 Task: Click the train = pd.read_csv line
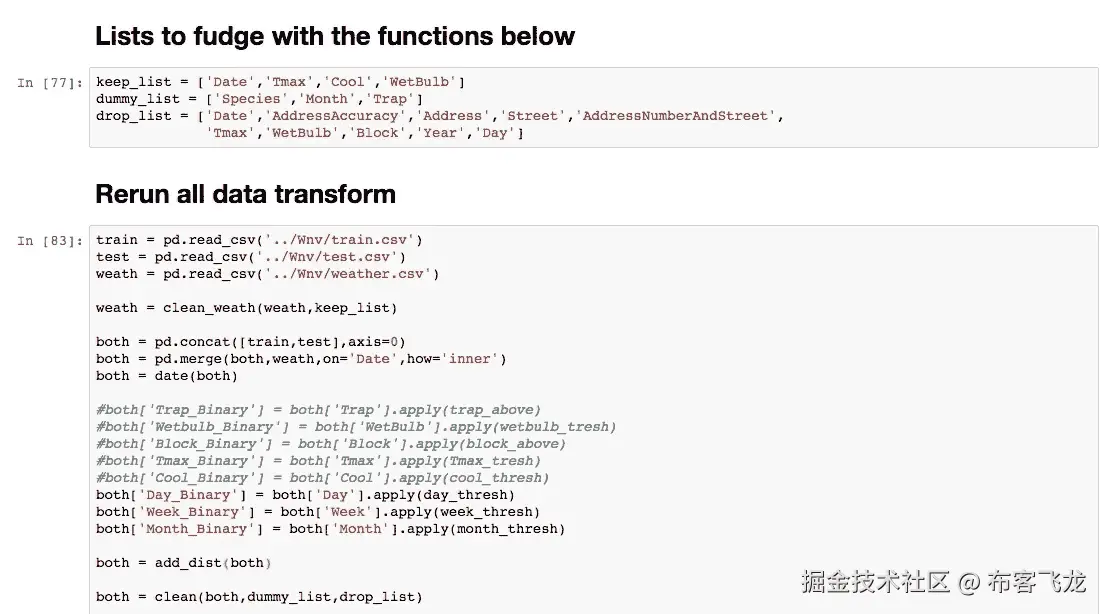click(x=259, y=240)
